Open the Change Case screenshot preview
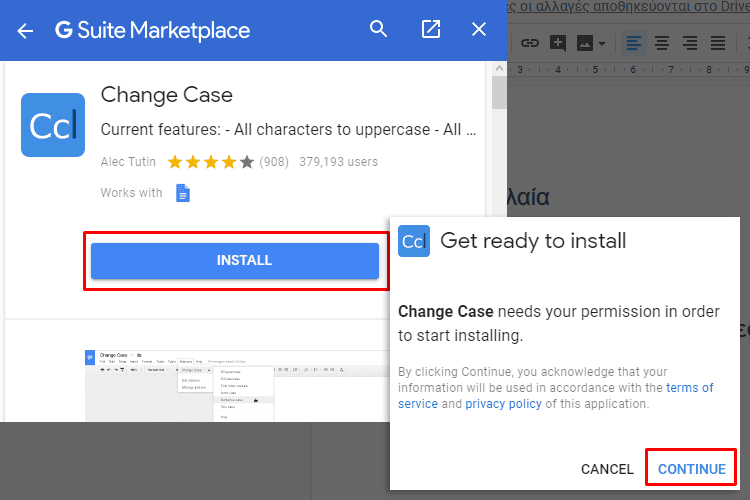 (x=237, y=385)
